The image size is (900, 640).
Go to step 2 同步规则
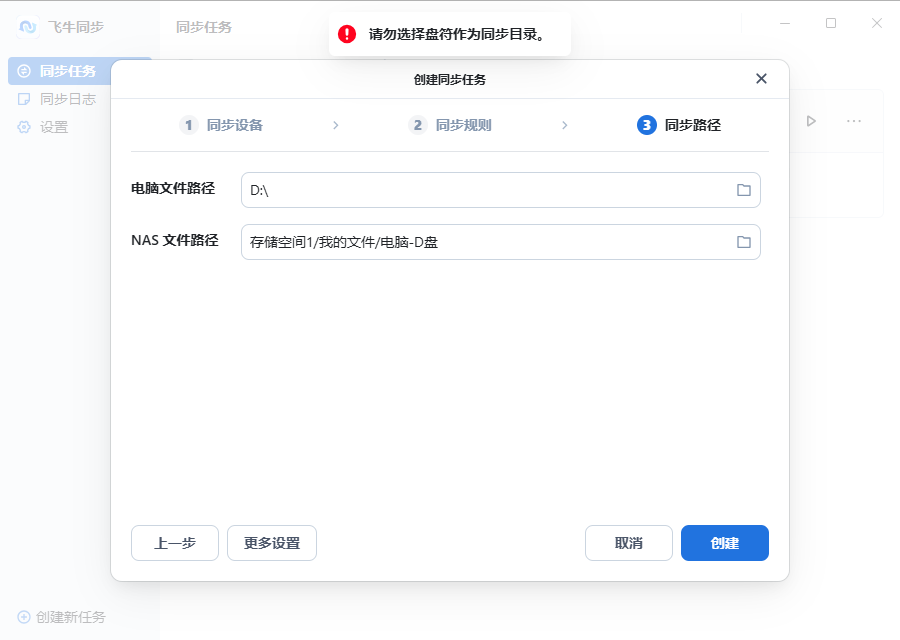point(450,125)
